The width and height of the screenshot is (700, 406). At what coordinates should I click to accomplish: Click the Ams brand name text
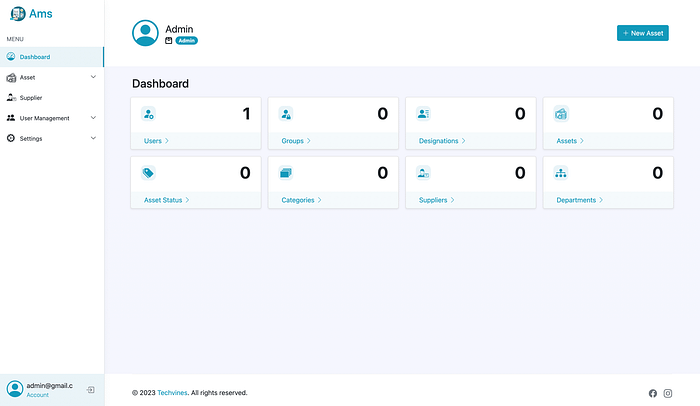(x=41, y=14)
